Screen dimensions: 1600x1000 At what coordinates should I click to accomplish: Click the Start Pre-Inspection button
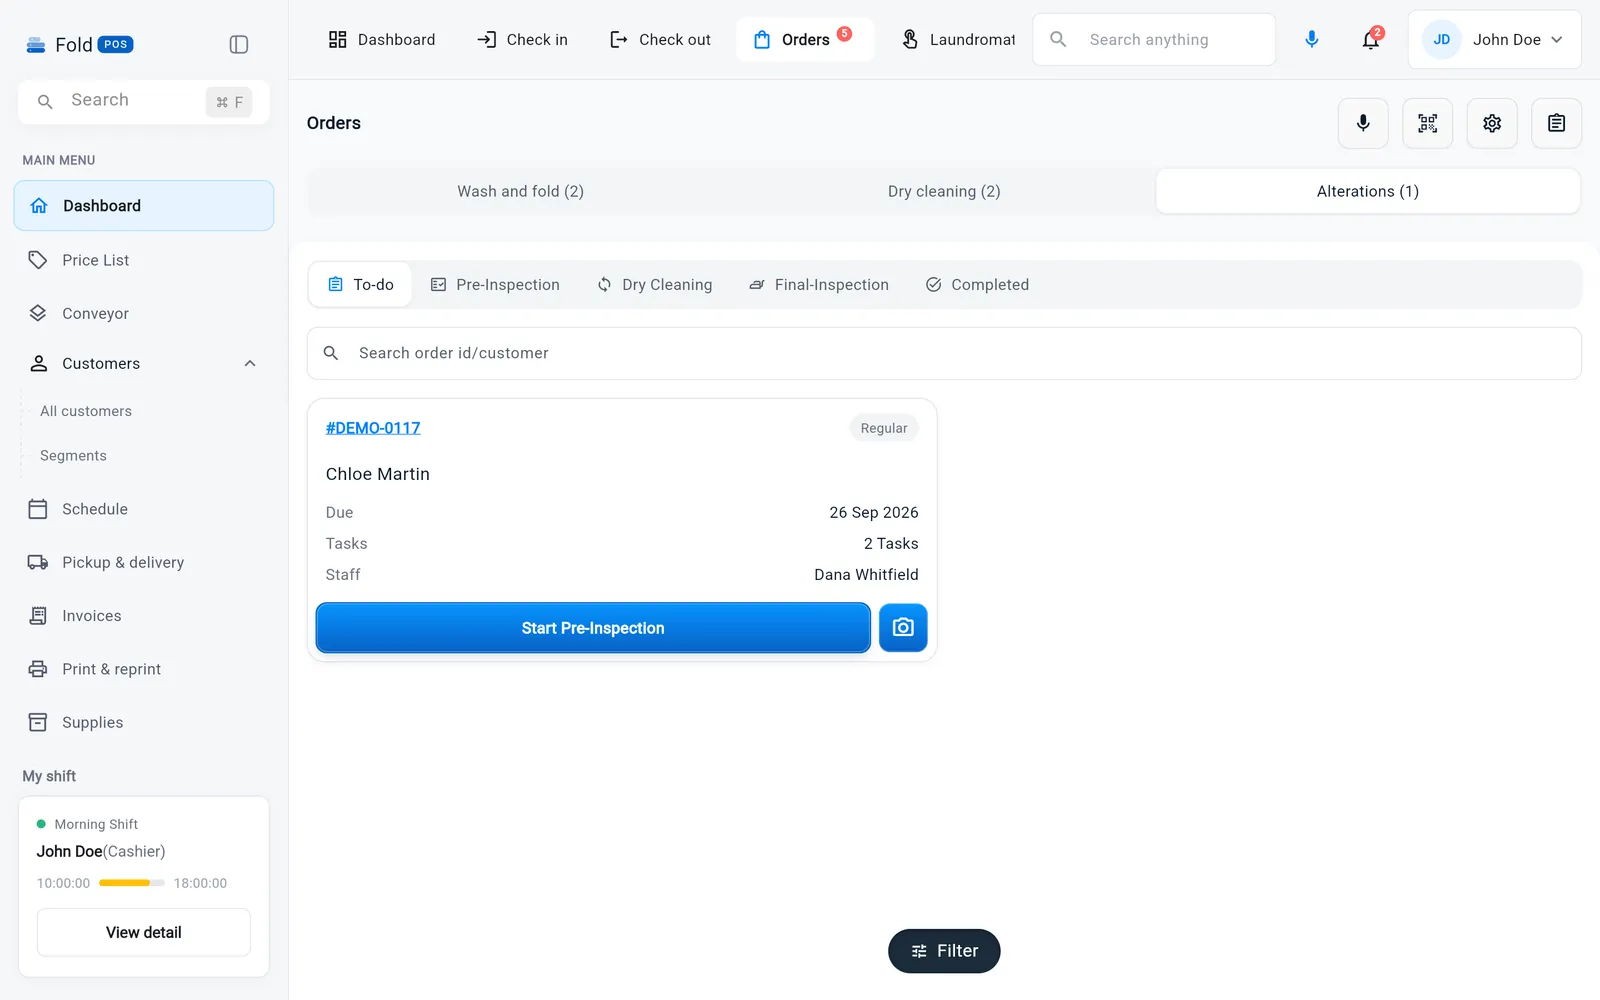[x=593, y=627]
